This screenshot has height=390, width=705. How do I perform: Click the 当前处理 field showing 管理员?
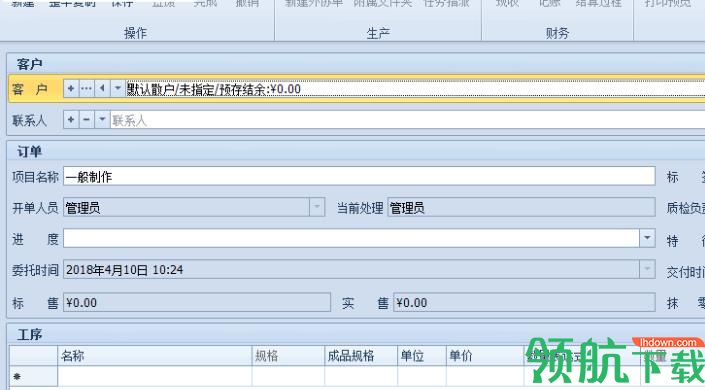pyautogui.click(x=521, y=207)
